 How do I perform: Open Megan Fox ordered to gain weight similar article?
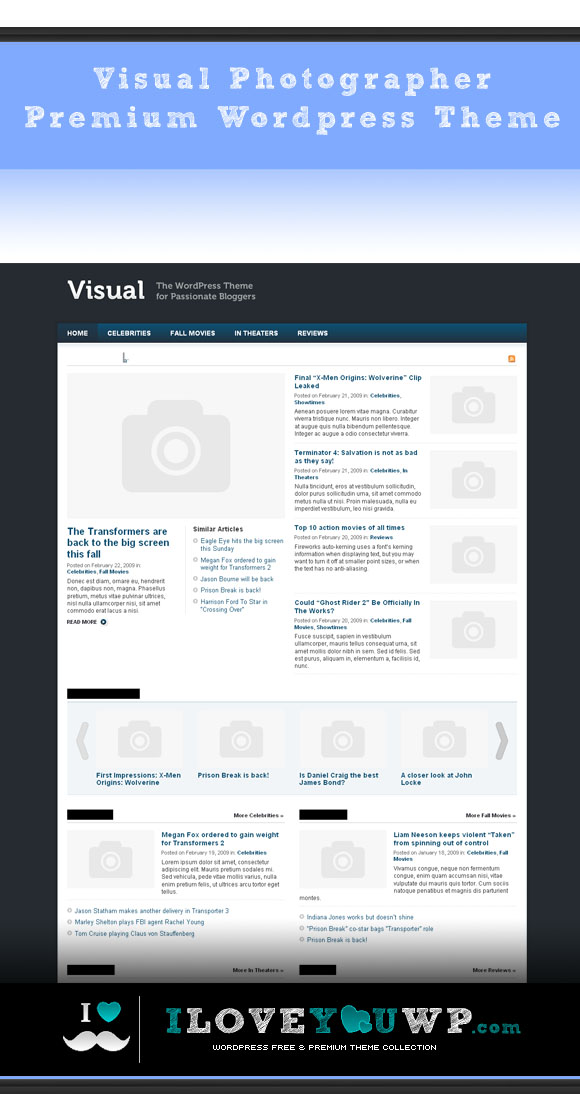[x=238, y=564]
